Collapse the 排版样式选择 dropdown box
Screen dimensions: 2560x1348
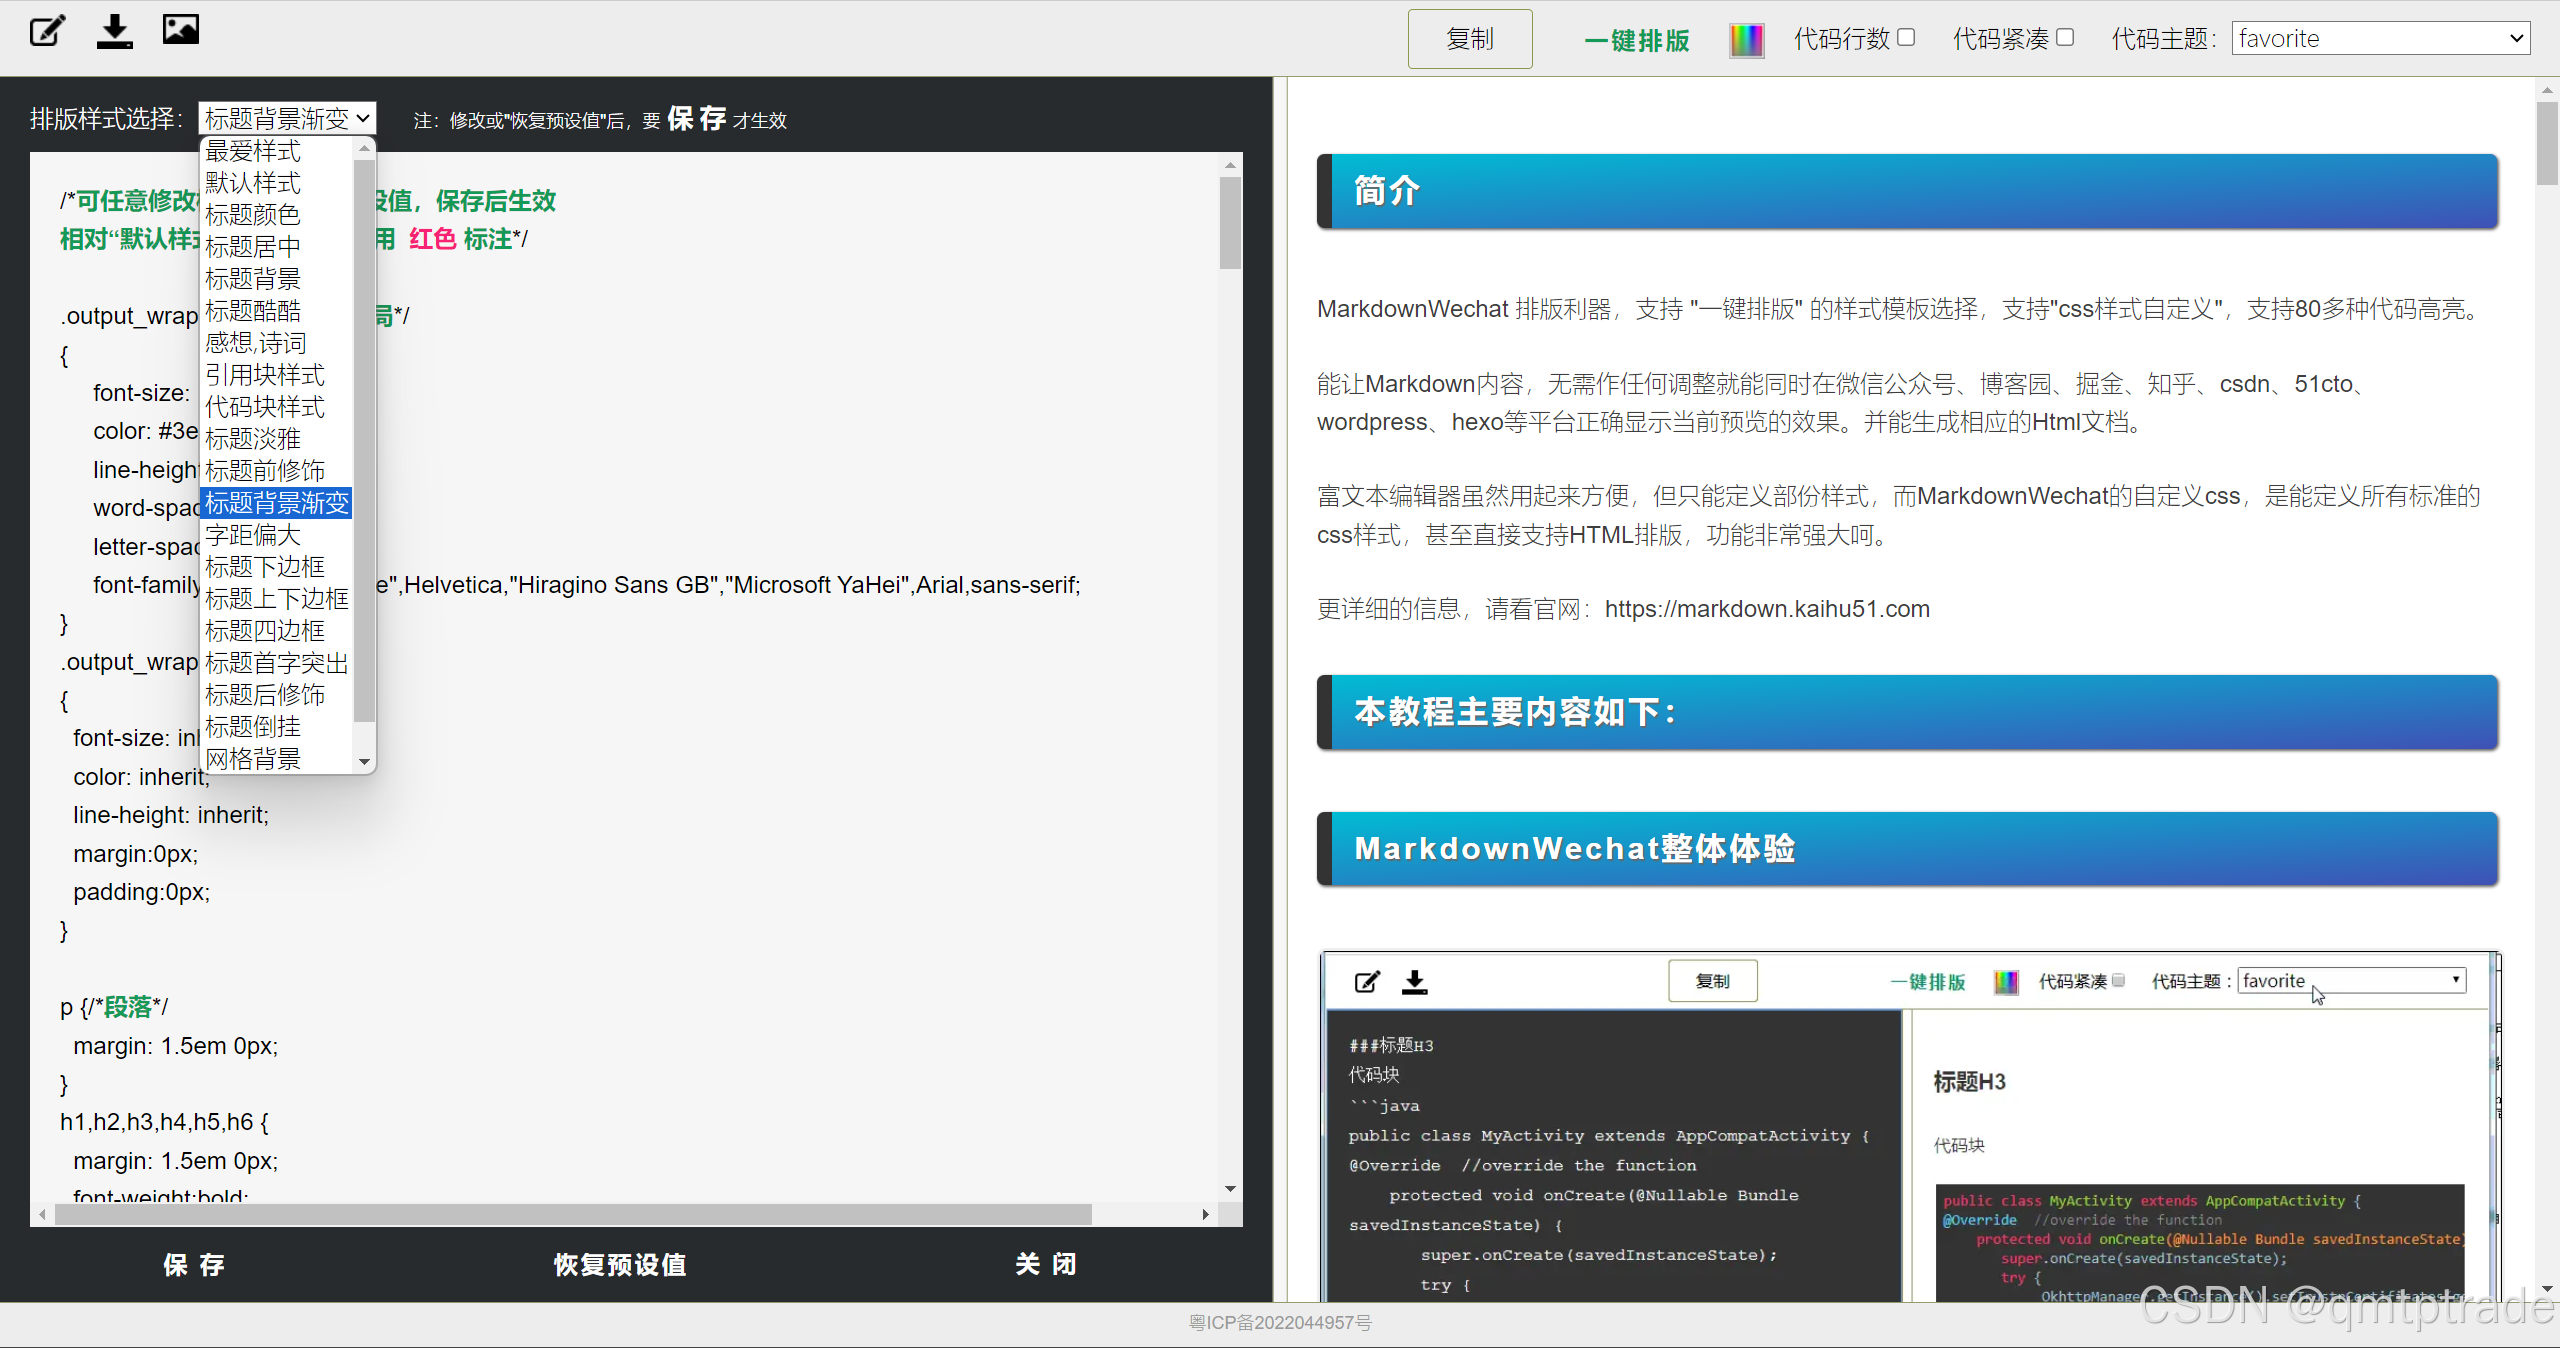click(287, 118)
